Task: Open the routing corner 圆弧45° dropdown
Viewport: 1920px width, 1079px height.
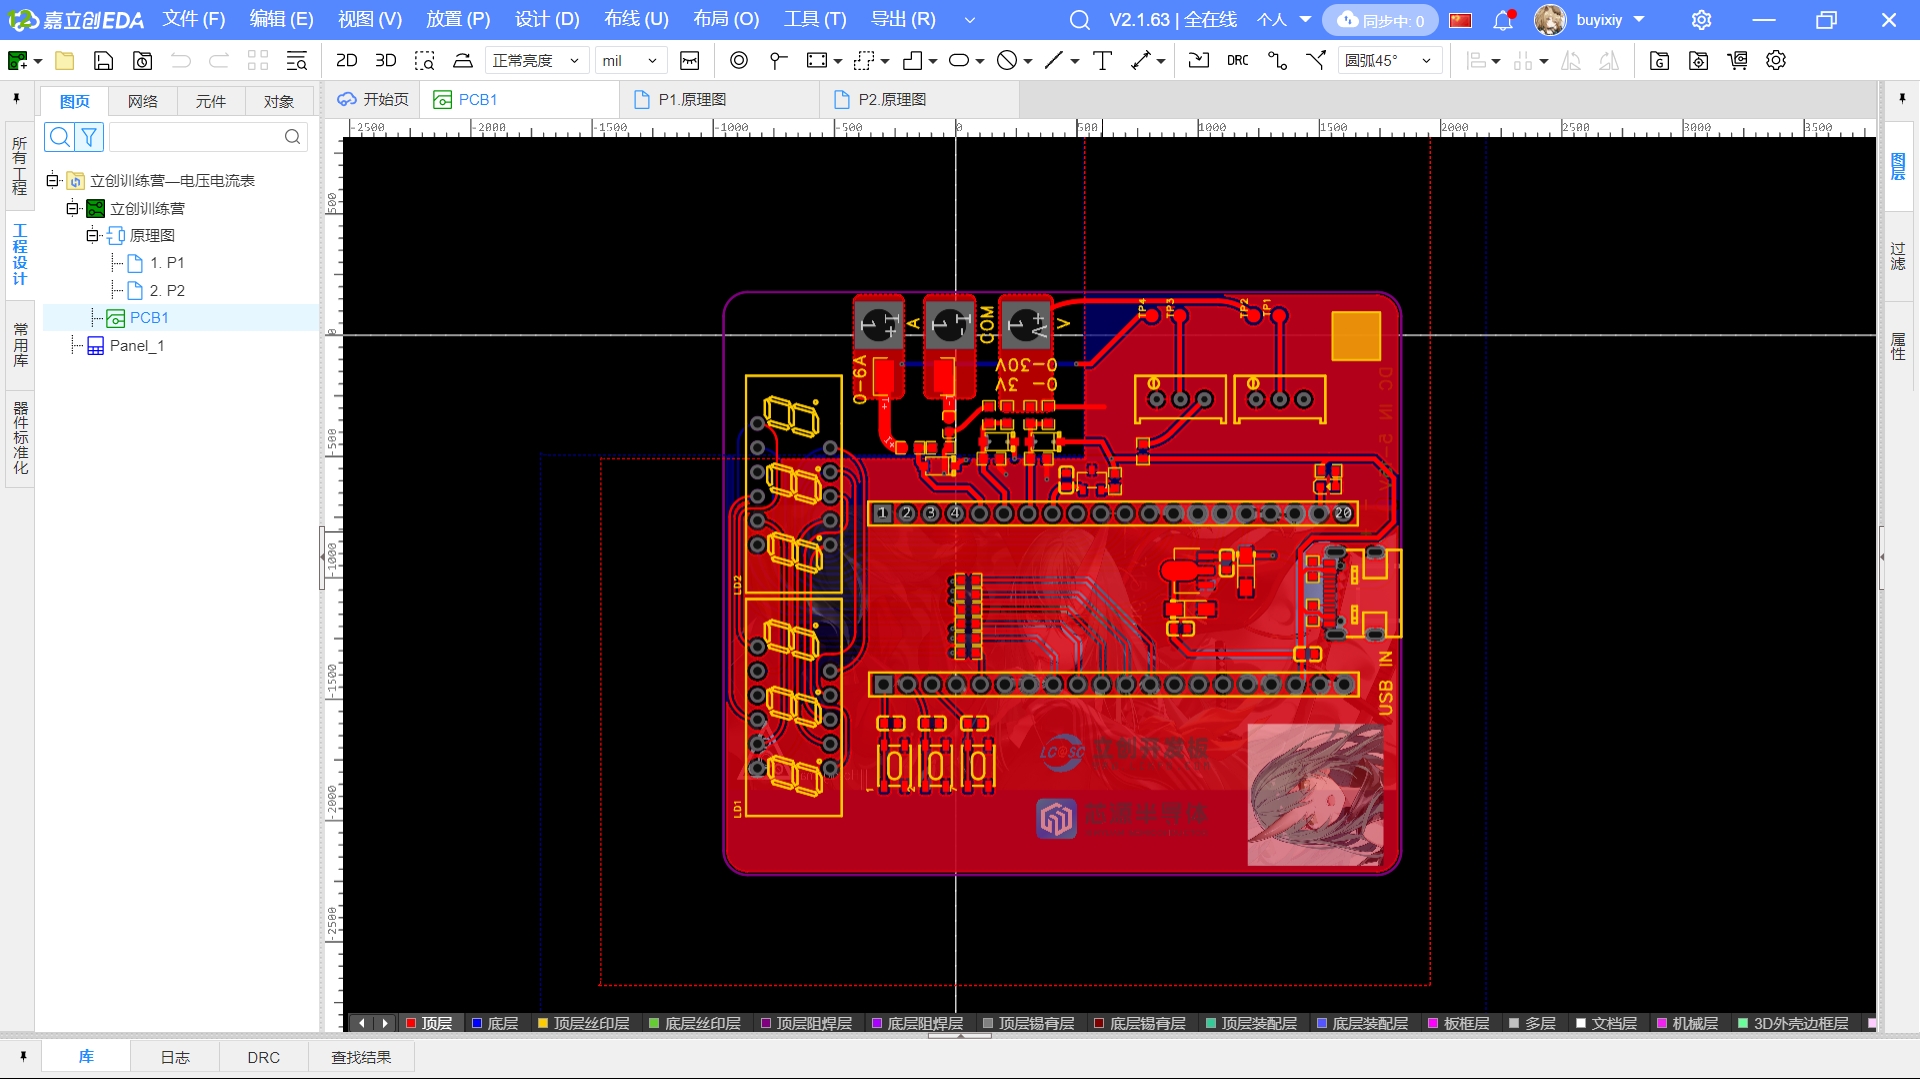Action: [x=1389, y=61]
